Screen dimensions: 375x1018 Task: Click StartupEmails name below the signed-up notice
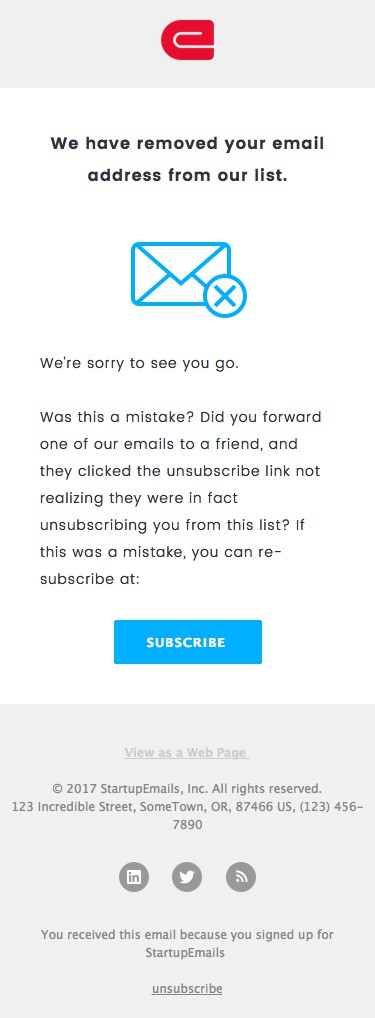coord(187,953)
